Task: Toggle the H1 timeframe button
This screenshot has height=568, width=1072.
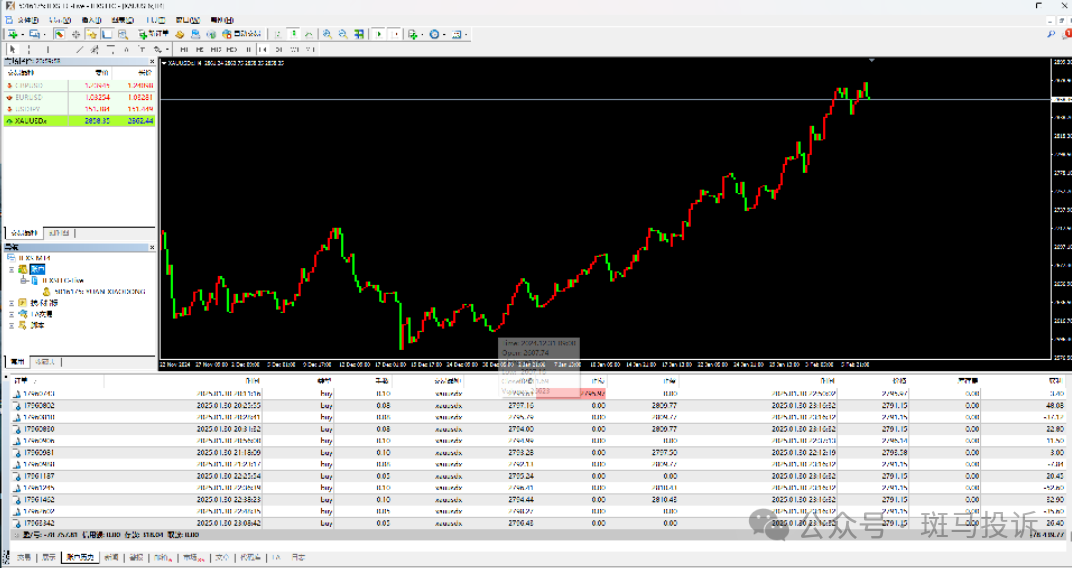Action: pos(247,49)
